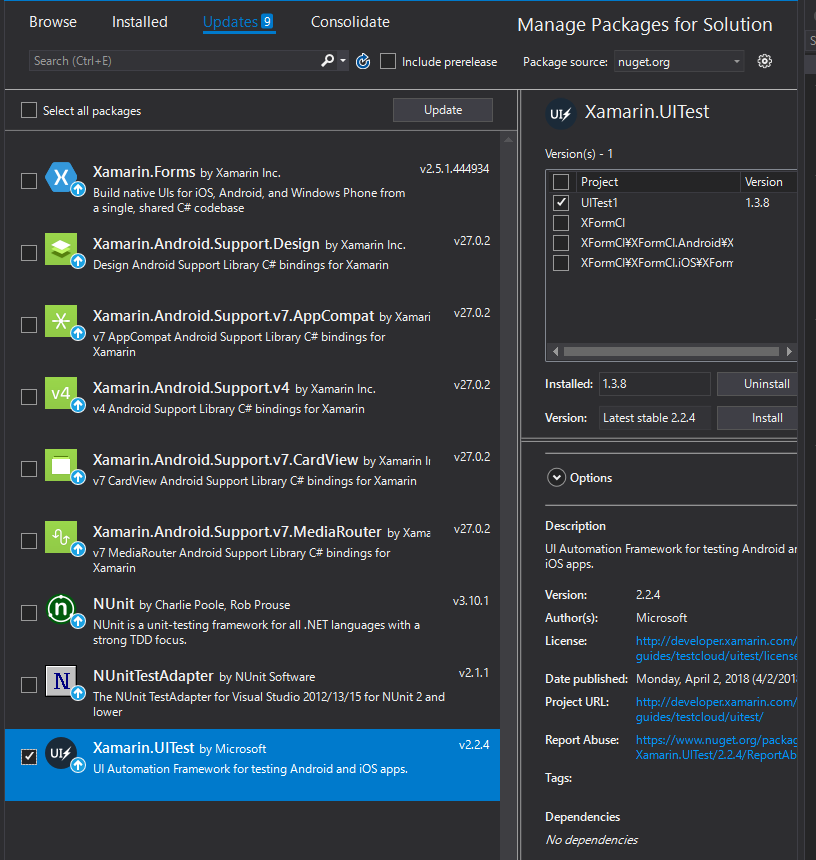Click the v7.MediaRouter package icon
This screenshot has height=860, width=816.
[61, 537]
